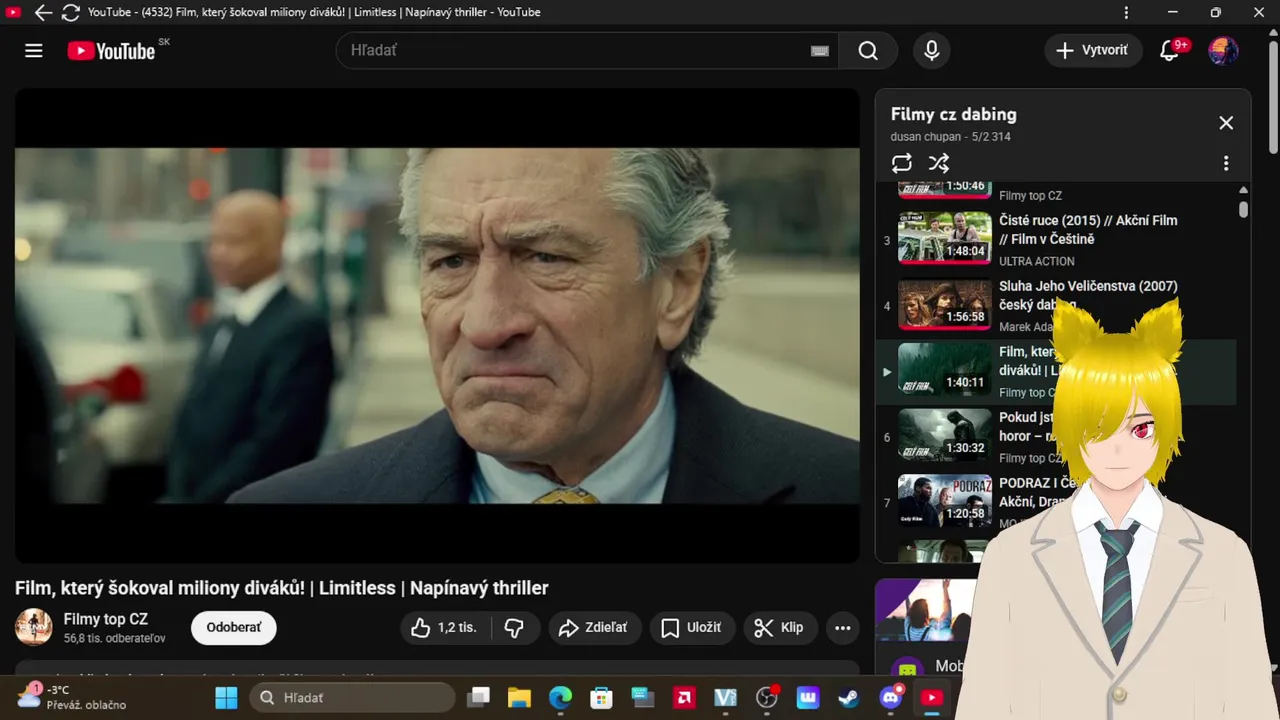1280x720 pixels.
Task: Reload the page with refresh icon
Action: [70, 12]
